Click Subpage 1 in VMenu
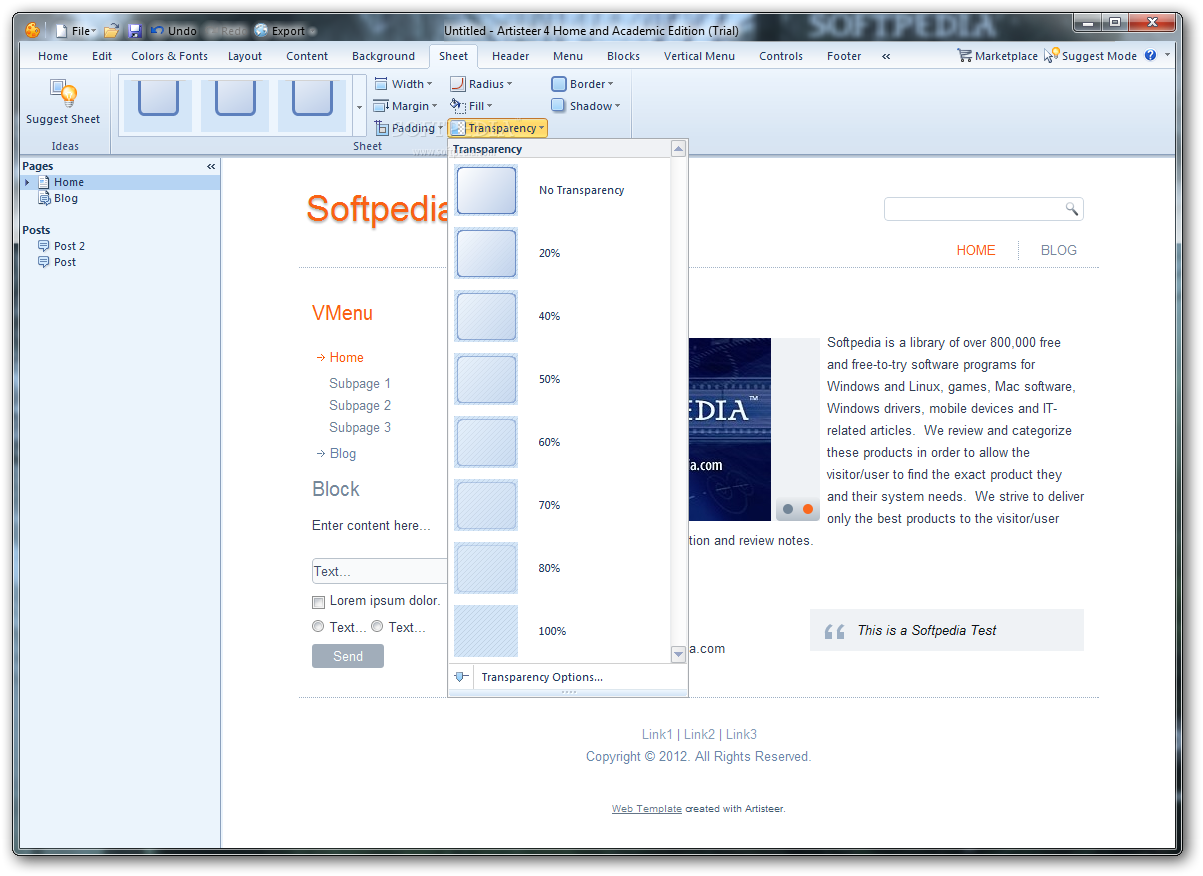The height and width of the screenshot is (876, 1203). [360, 383]
